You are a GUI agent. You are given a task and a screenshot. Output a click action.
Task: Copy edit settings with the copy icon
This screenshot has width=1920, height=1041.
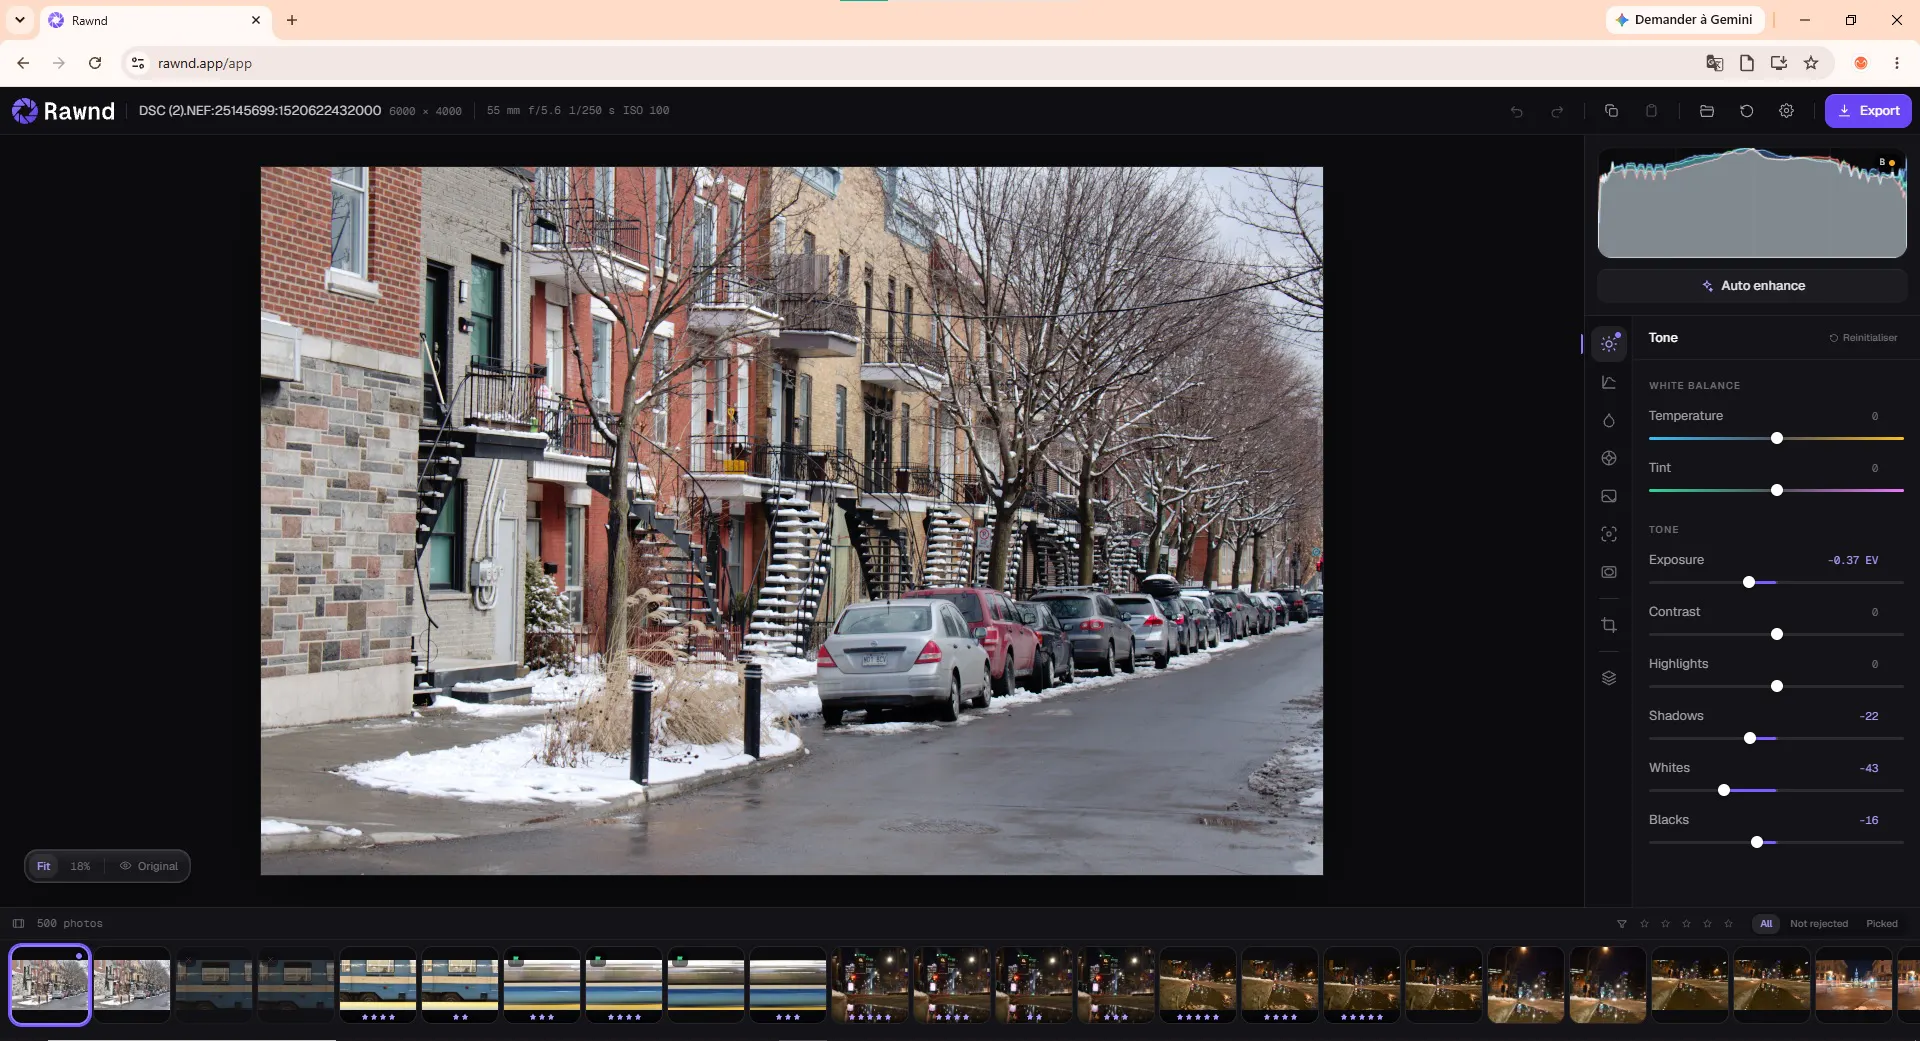(1611, 111)
